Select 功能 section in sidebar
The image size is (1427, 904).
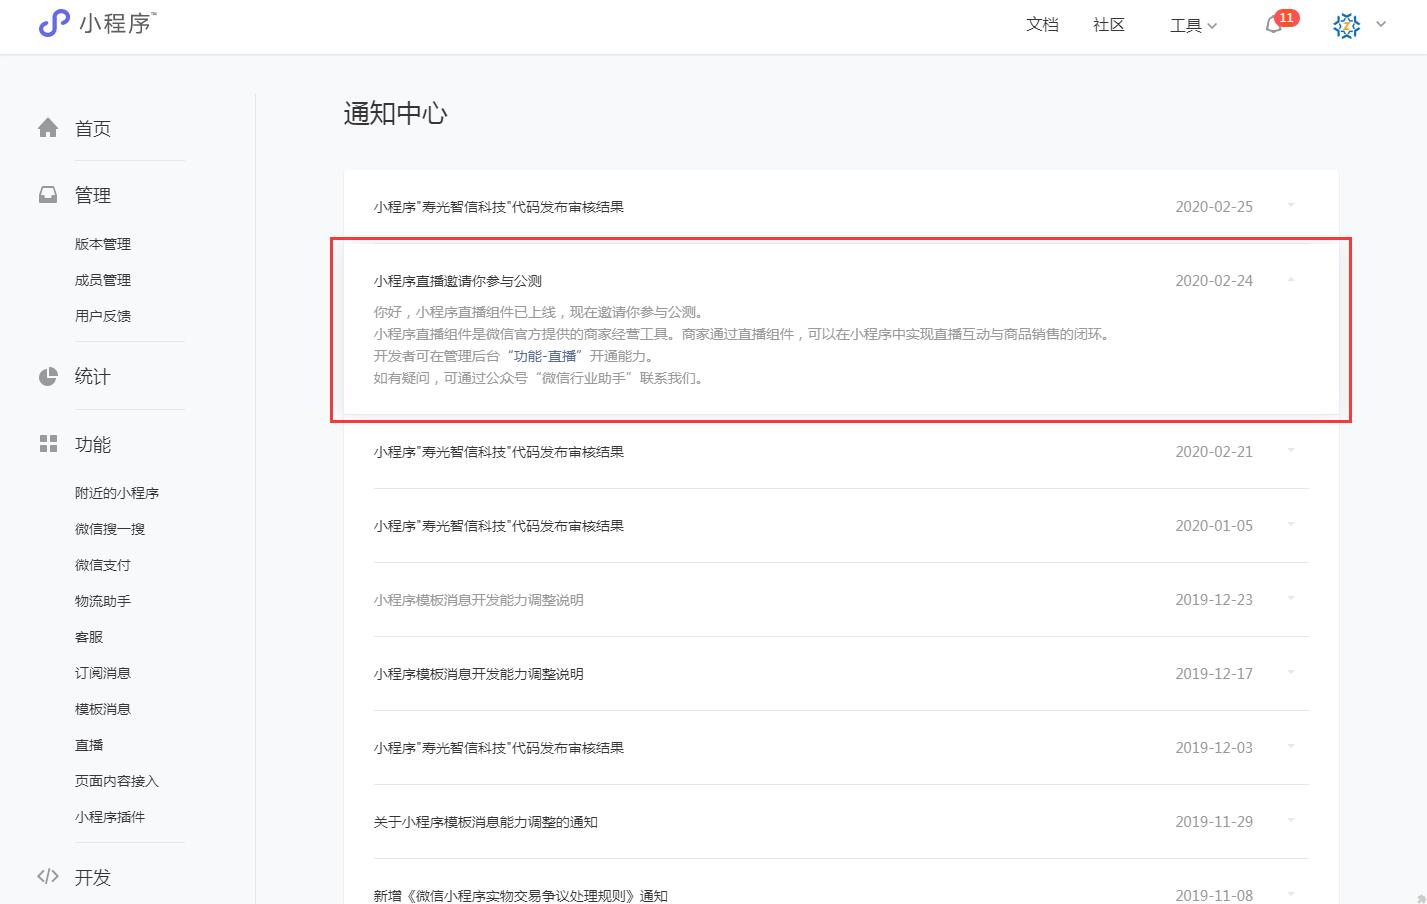[93, 444]
